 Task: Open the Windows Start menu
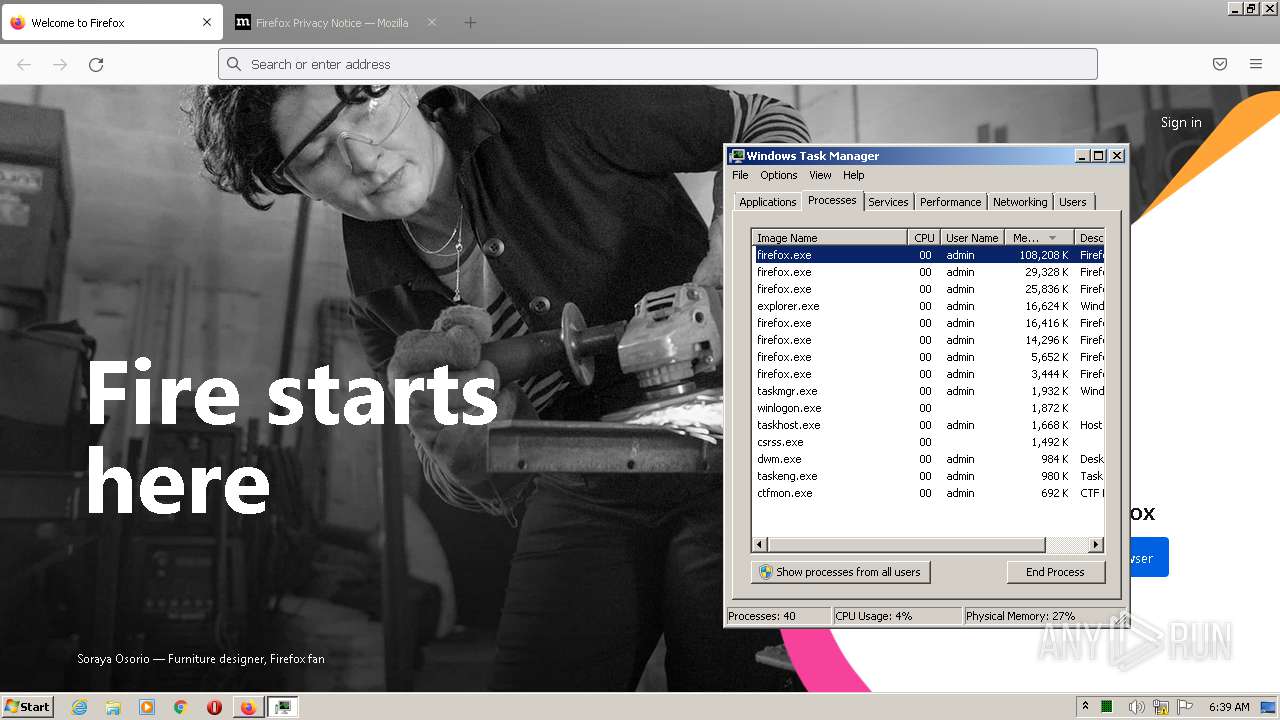[27, 707]
